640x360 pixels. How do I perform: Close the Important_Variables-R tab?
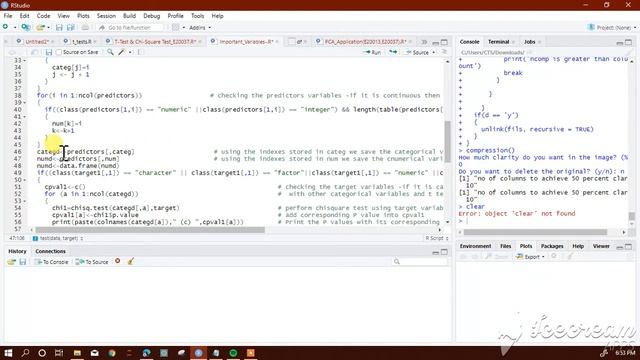(x=277, y=42)
